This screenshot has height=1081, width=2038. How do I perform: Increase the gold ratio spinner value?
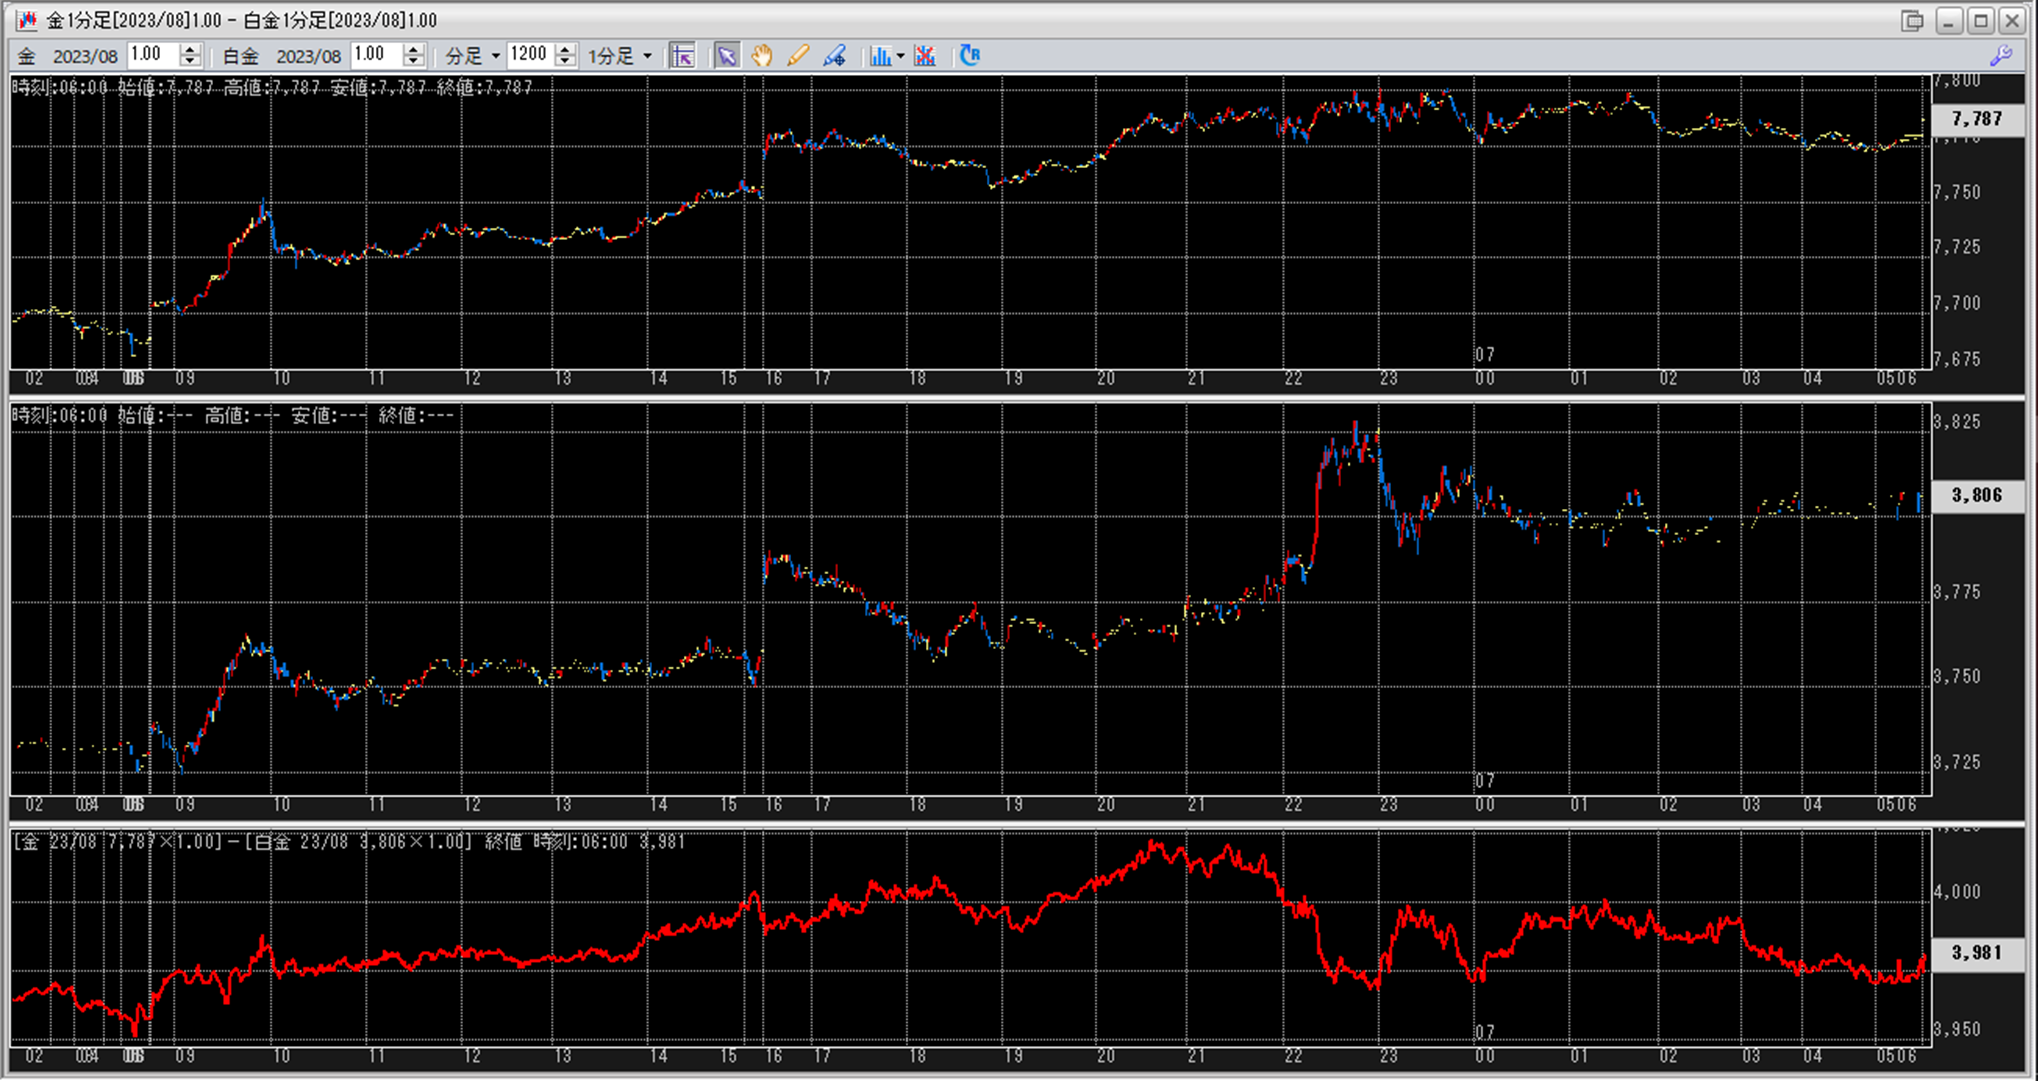coord(190,49)
